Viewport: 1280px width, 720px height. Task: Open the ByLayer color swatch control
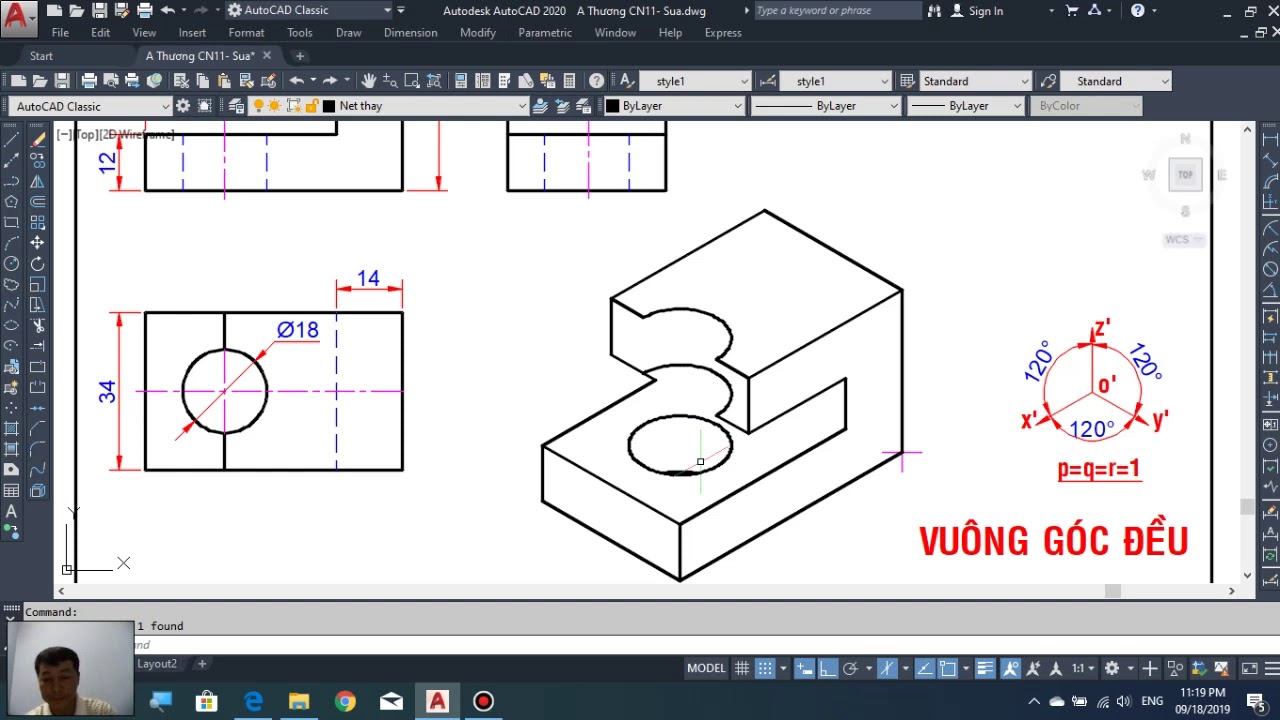coord(675,106)
